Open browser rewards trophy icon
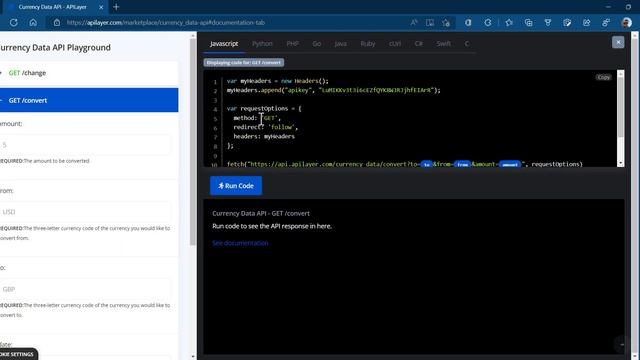Image resolution: width=640 pixels, height=360 pixels. [548, 22]
